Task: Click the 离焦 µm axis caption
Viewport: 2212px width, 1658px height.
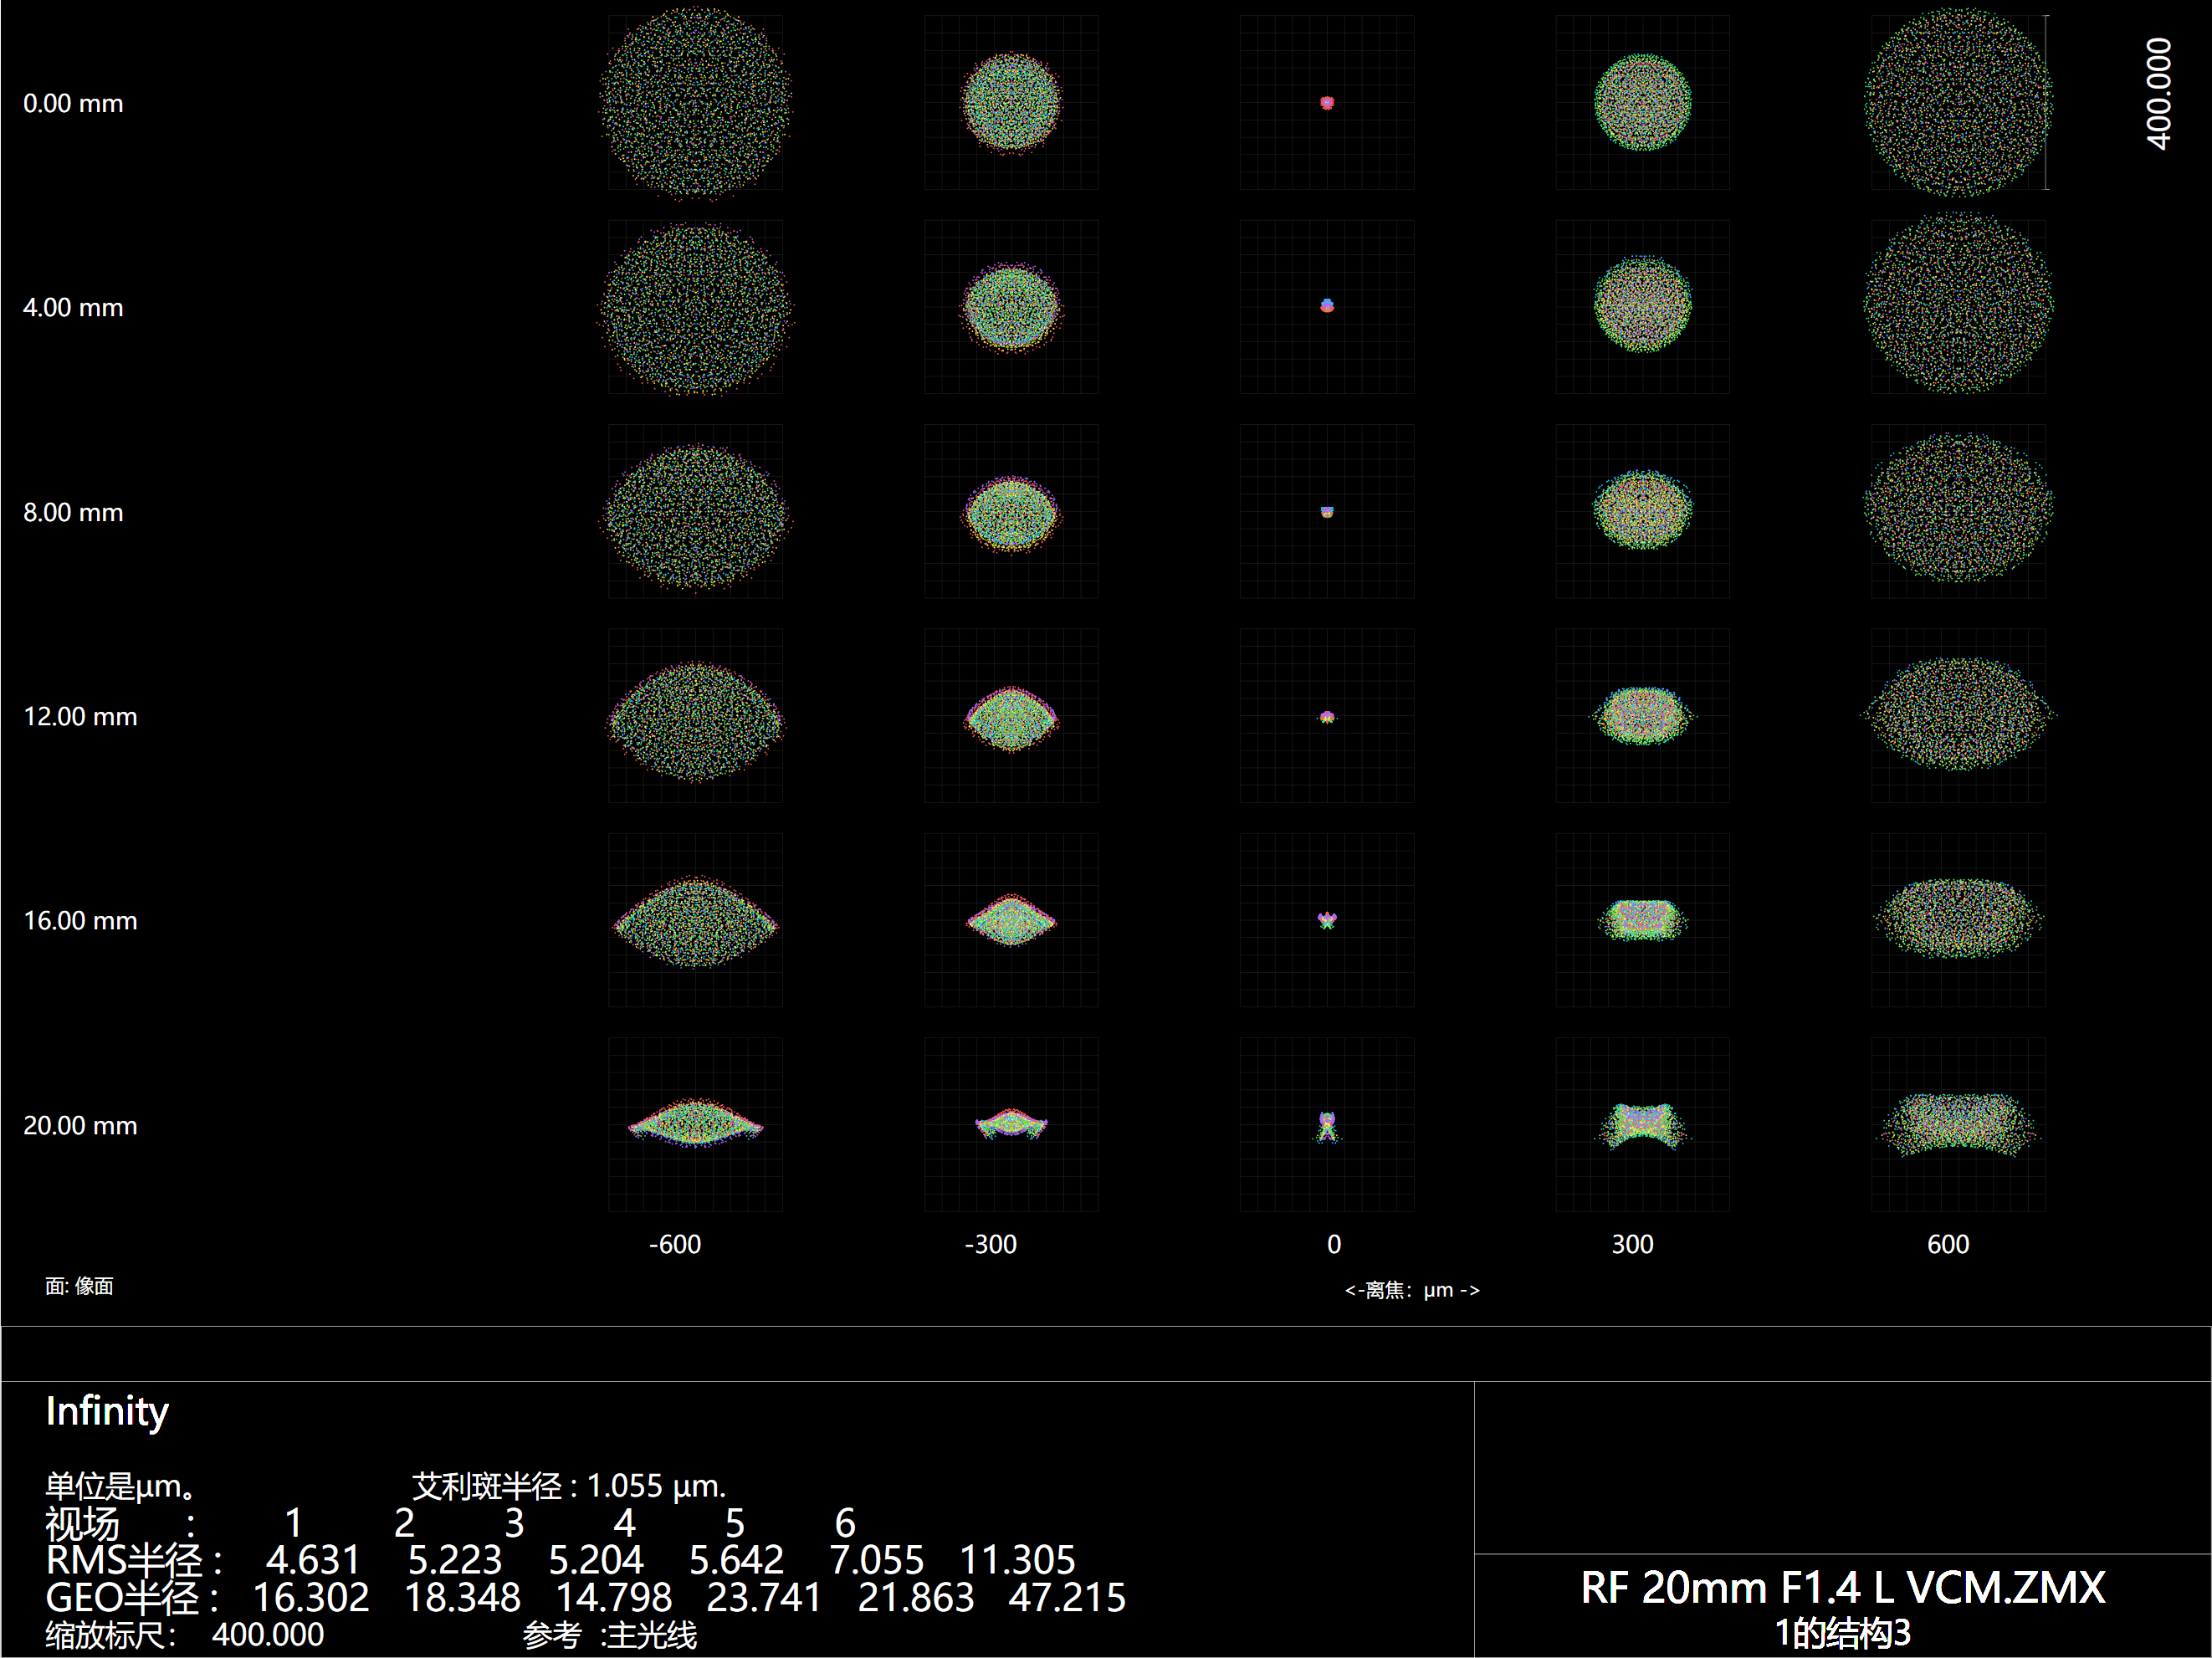Action: click(1411, 1290)
